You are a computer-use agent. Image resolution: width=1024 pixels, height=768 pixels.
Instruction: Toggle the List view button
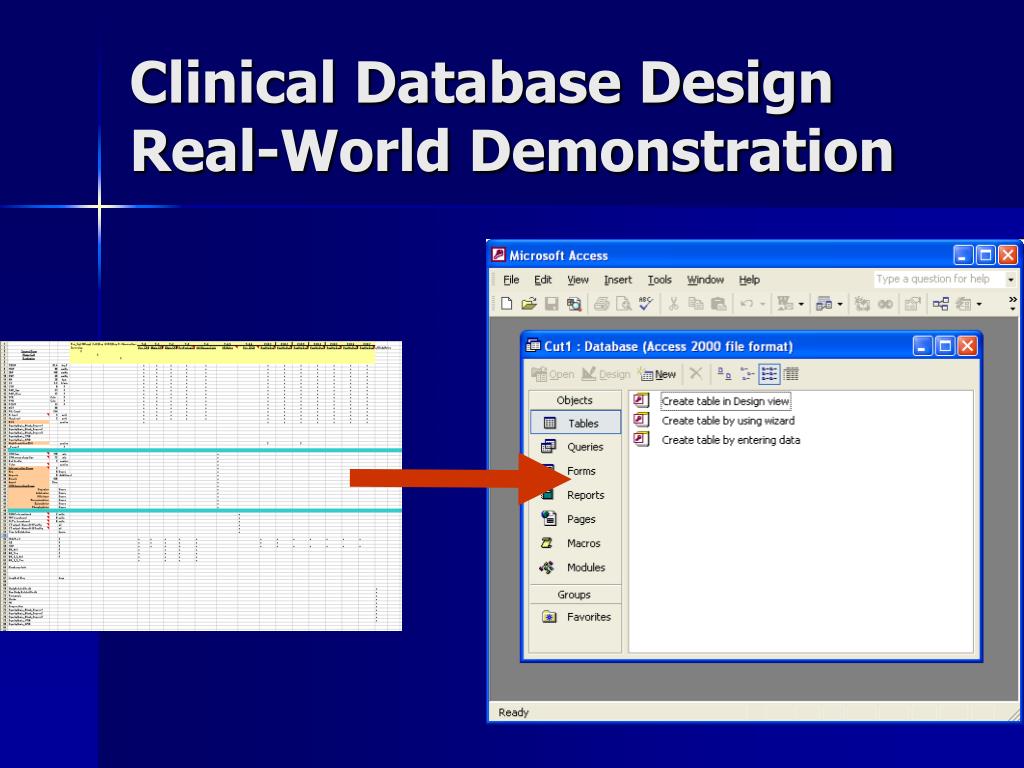click(x=769, y=374)
